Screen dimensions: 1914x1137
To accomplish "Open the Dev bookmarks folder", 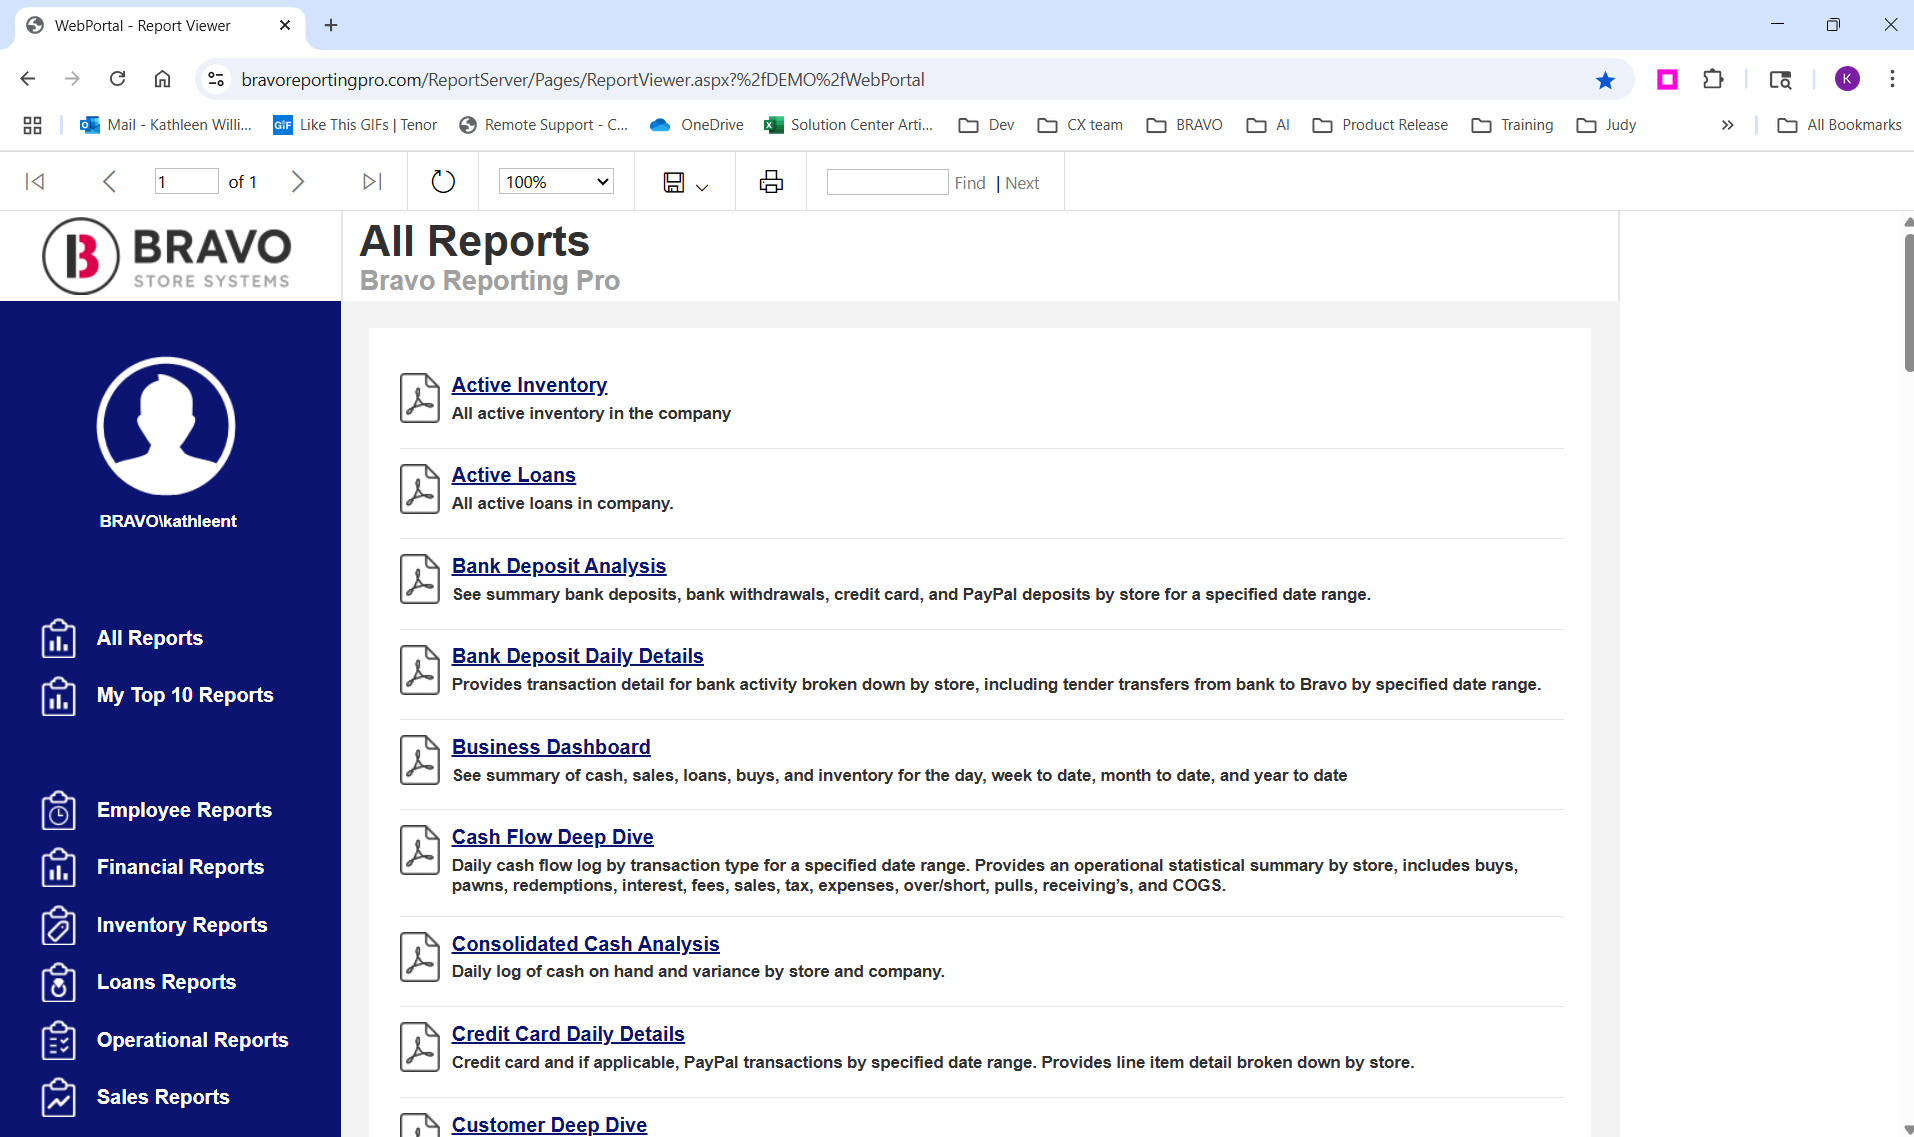I will tap(987, 125).
